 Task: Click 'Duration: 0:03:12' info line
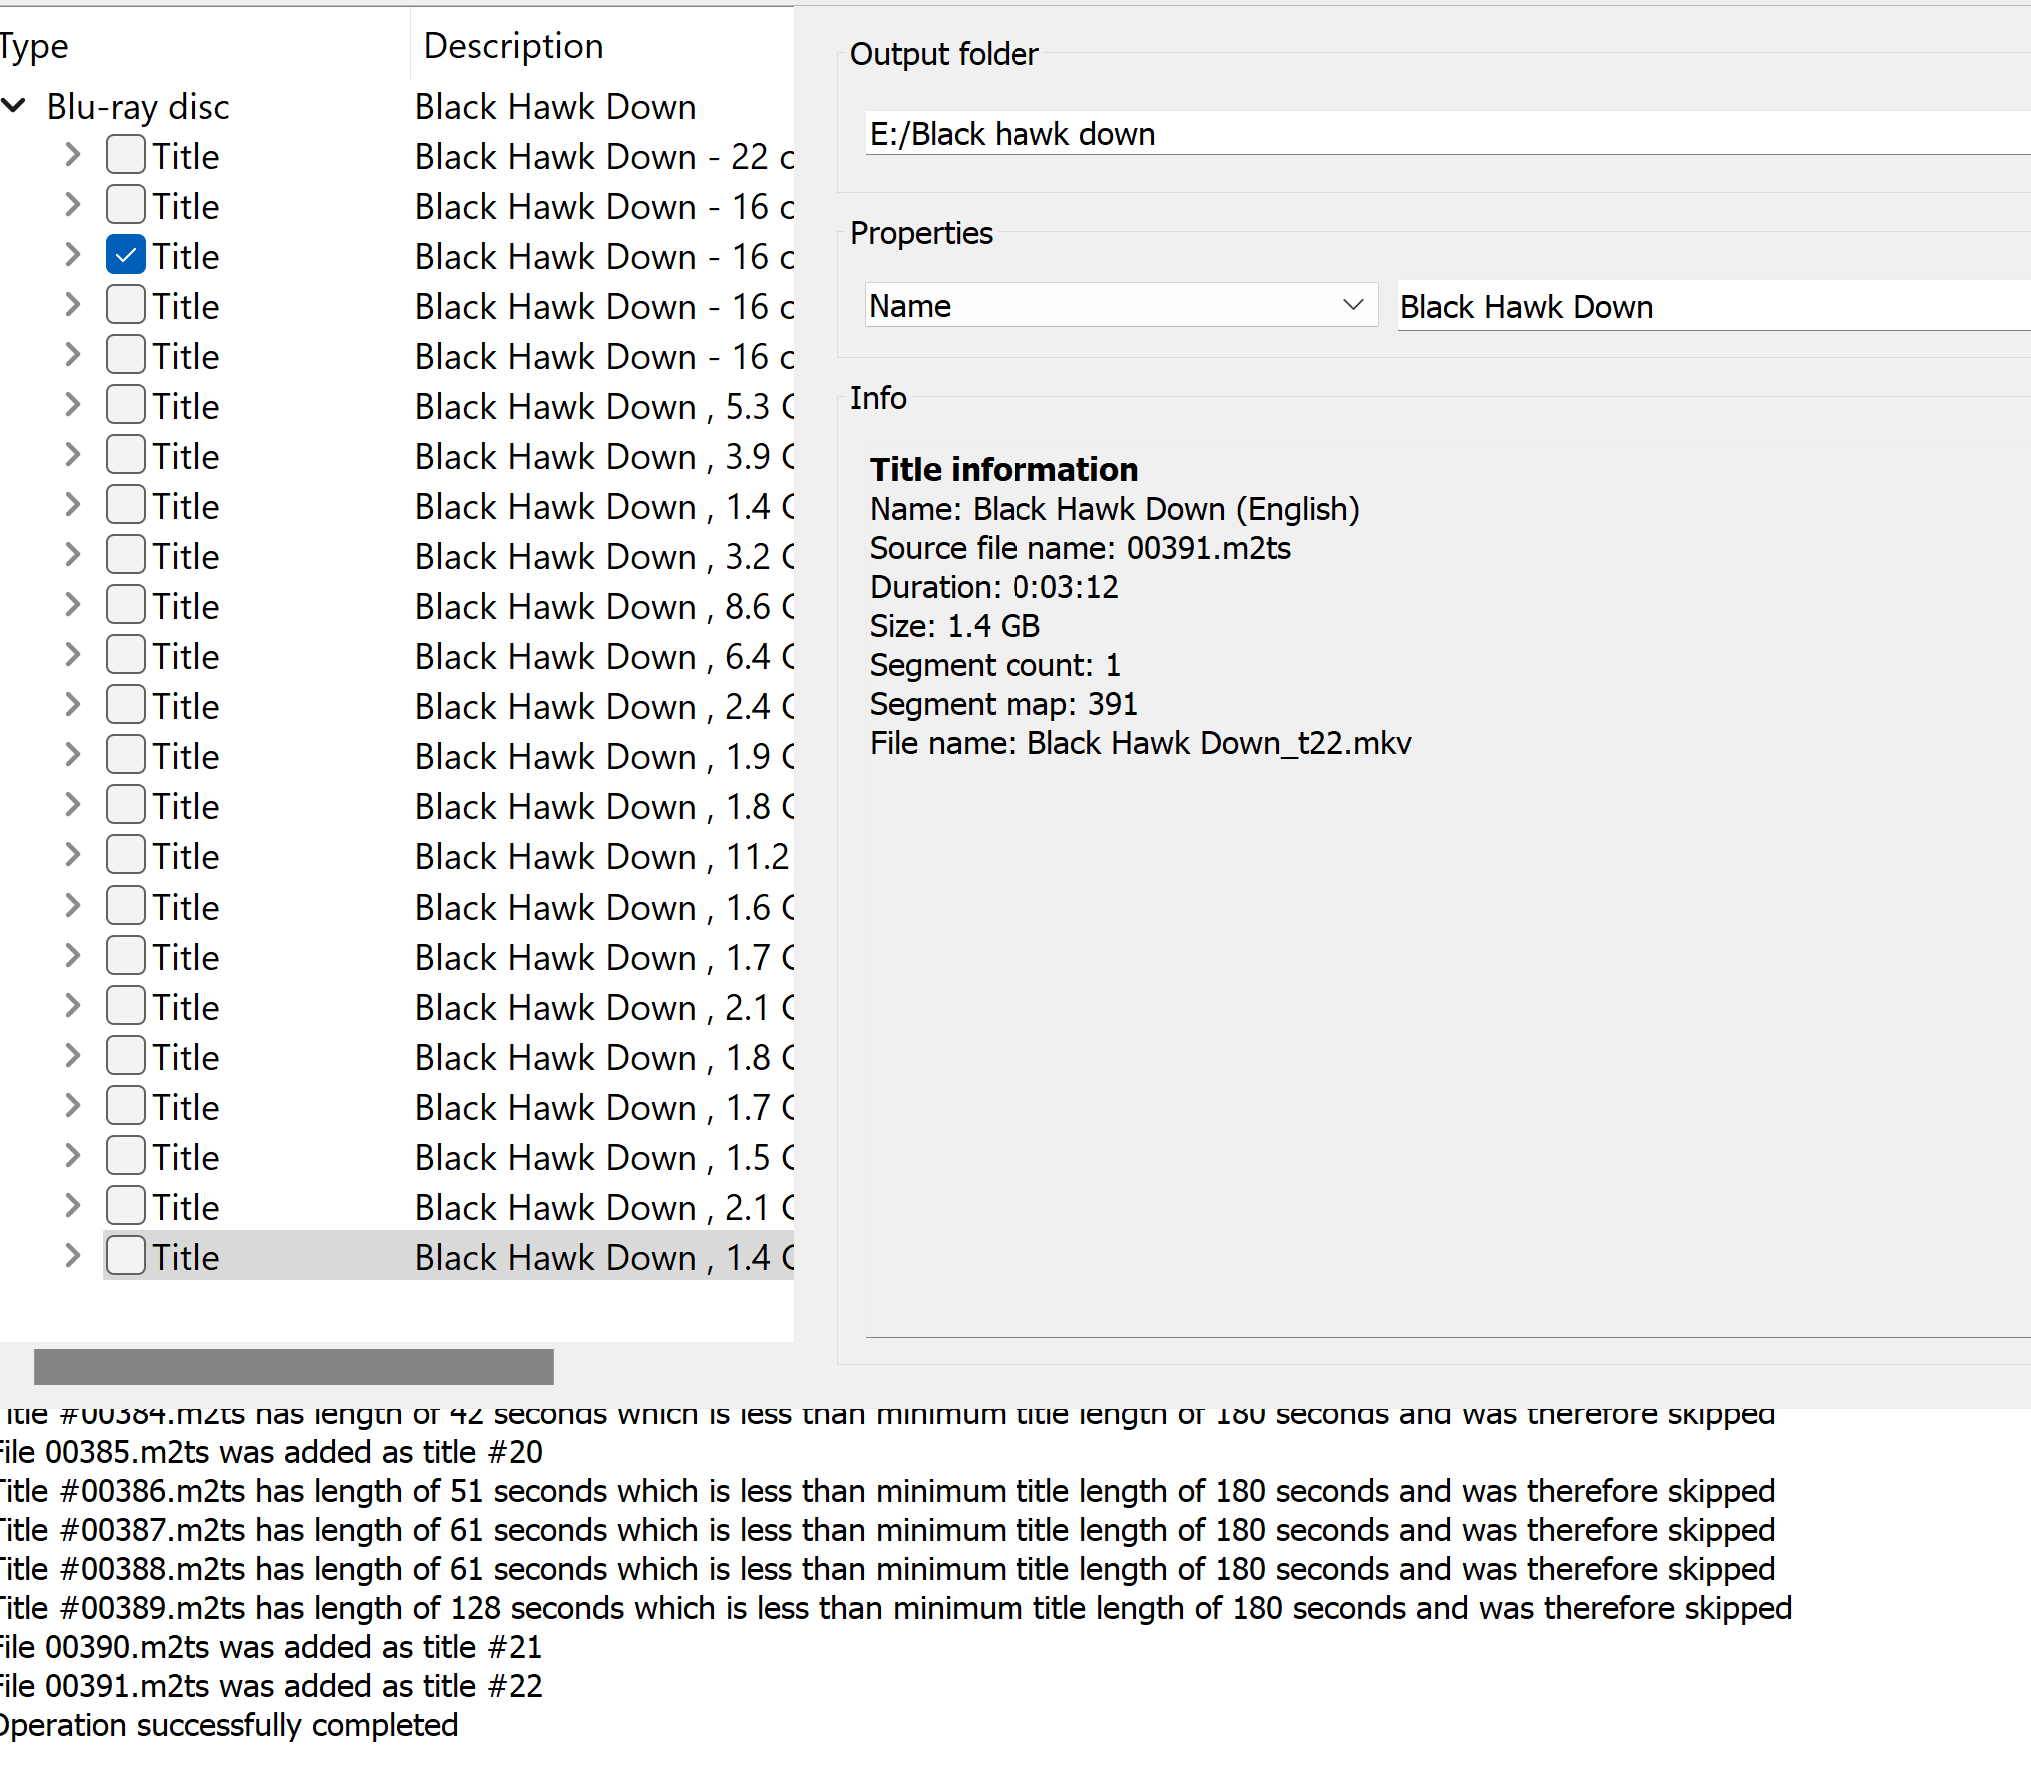coord(994,587)
